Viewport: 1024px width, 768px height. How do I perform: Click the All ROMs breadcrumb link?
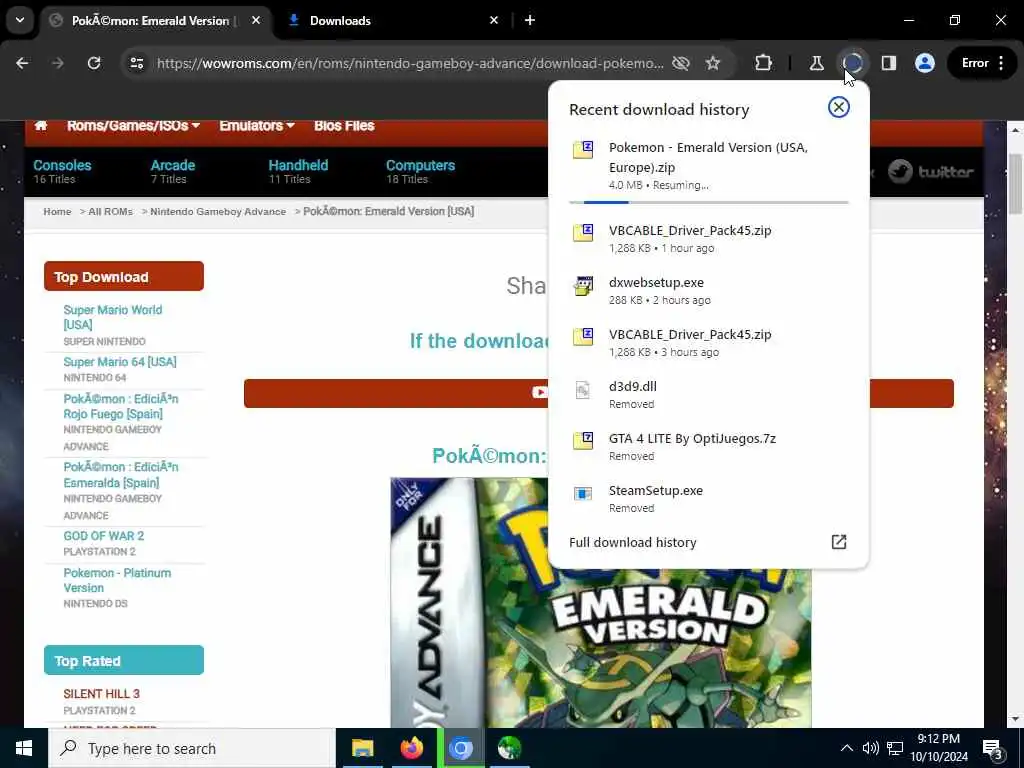coord(110,212)
